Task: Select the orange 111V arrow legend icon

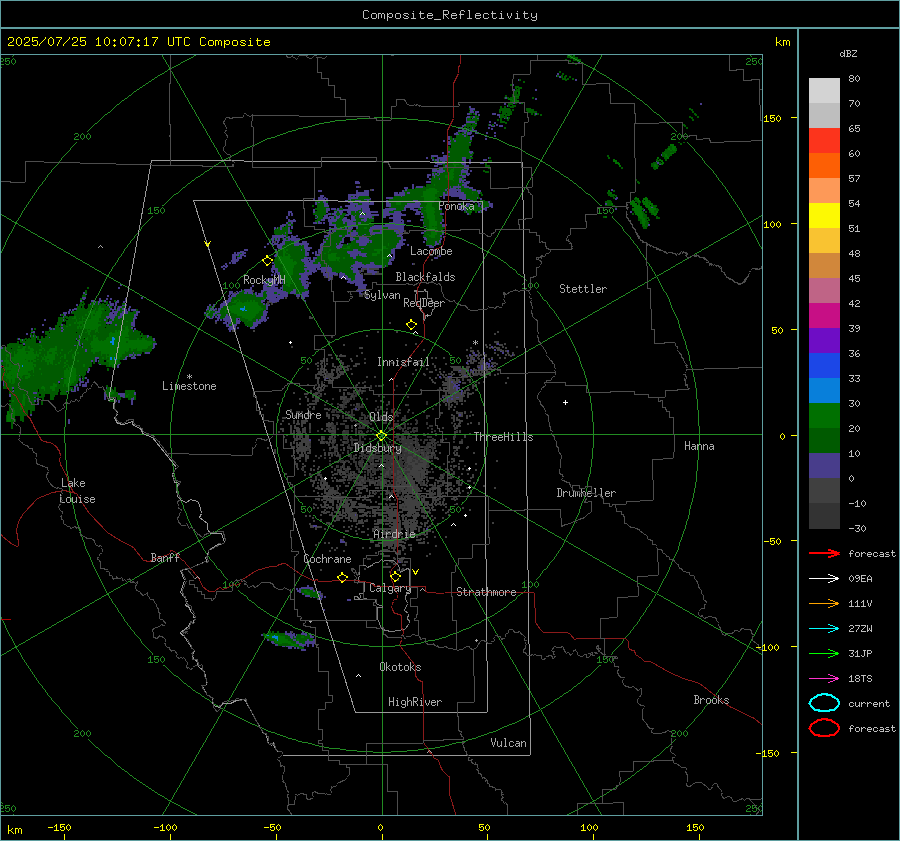Action: (x=824, y=603)
